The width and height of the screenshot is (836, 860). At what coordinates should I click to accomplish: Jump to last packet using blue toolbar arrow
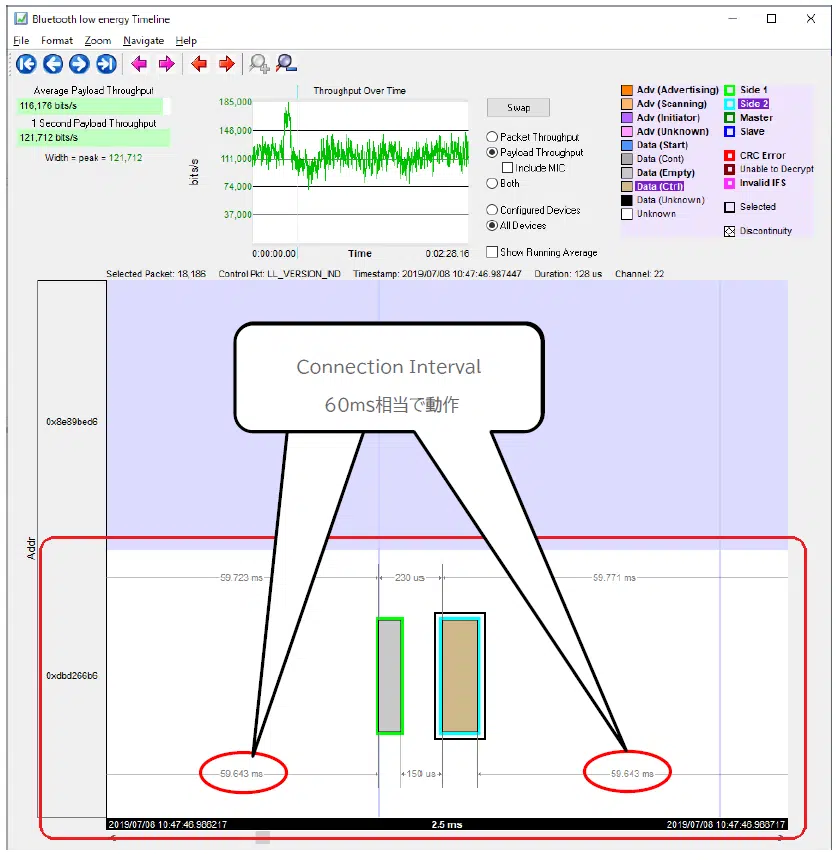point(107,64)
